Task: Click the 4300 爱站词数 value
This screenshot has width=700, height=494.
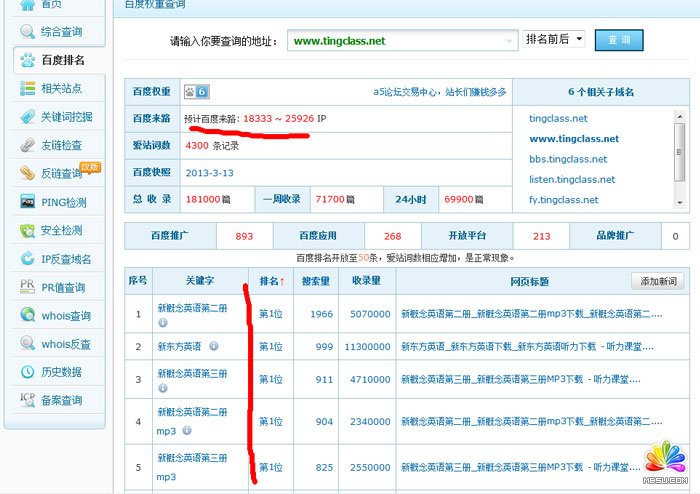Action: click(x=197, y=145)
